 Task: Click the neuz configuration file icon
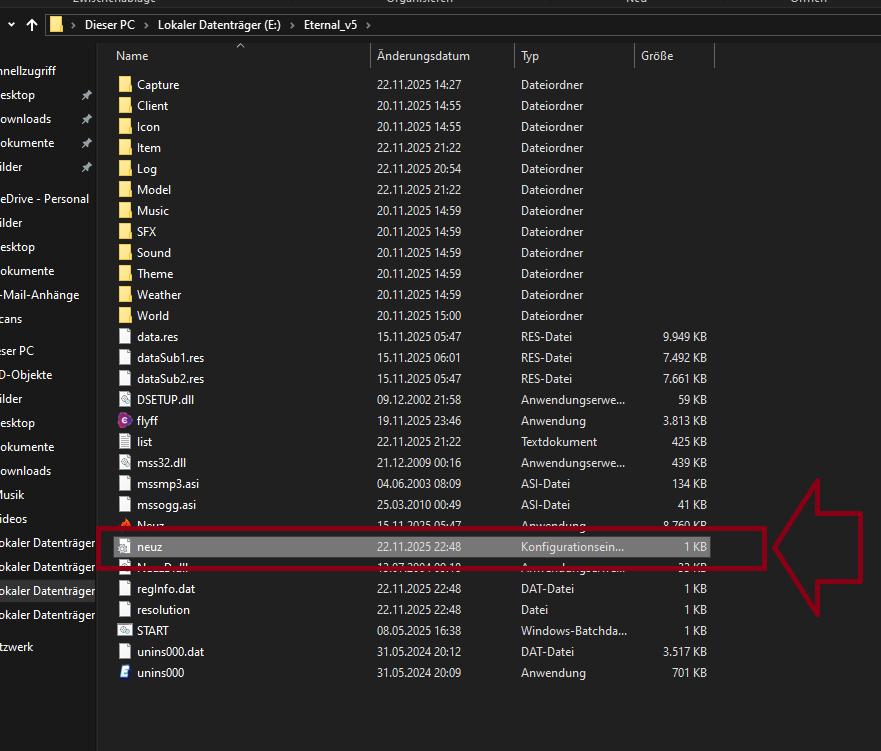tap(125, 547)
